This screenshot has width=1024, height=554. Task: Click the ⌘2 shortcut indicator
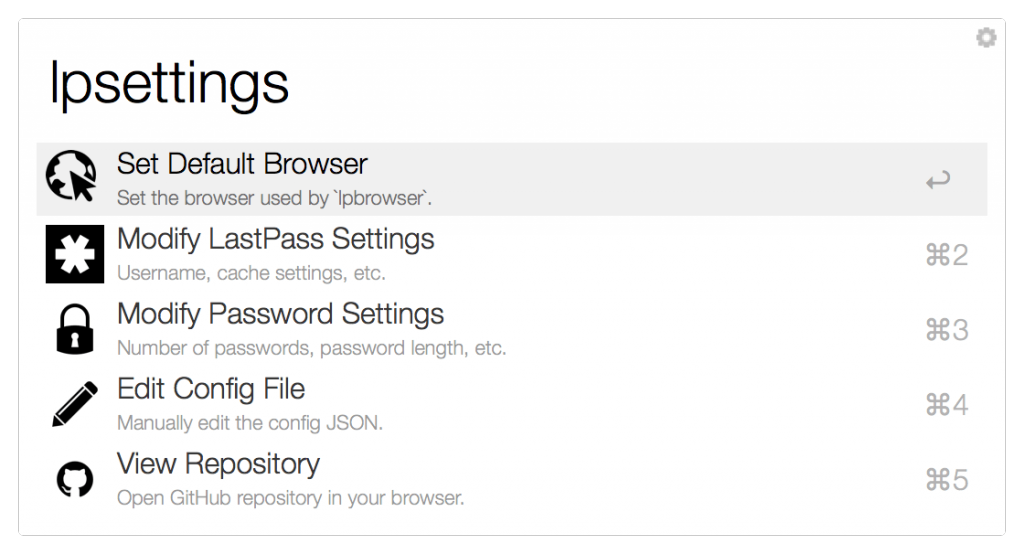coord(946,256)
